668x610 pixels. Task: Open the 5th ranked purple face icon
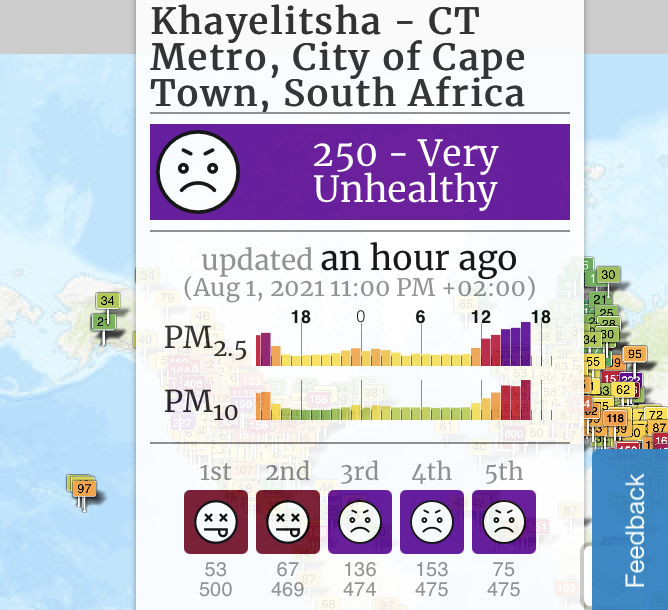point(504,522)
